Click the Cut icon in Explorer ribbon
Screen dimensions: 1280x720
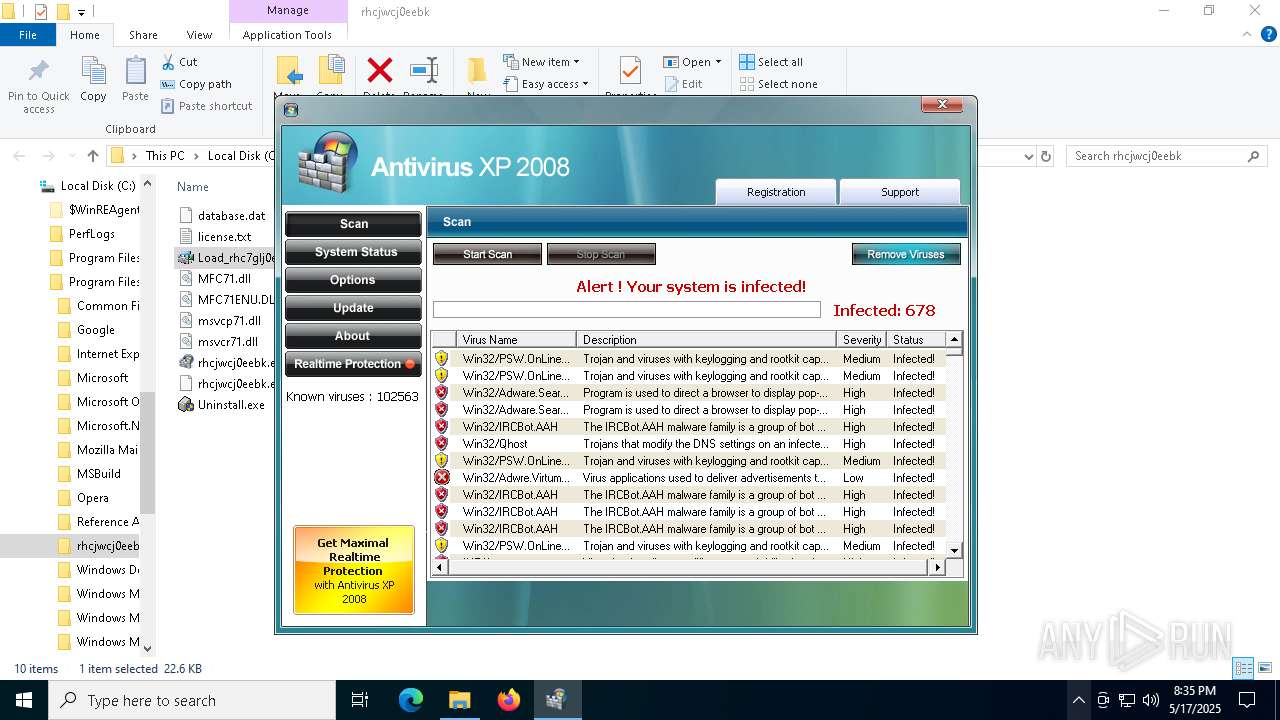click(168, 62)
